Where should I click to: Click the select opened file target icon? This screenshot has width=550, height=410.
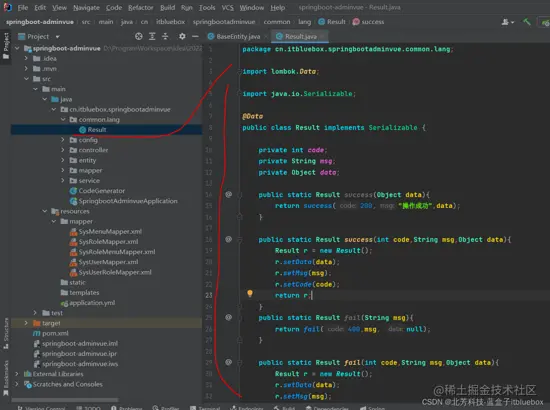[139, 36]
